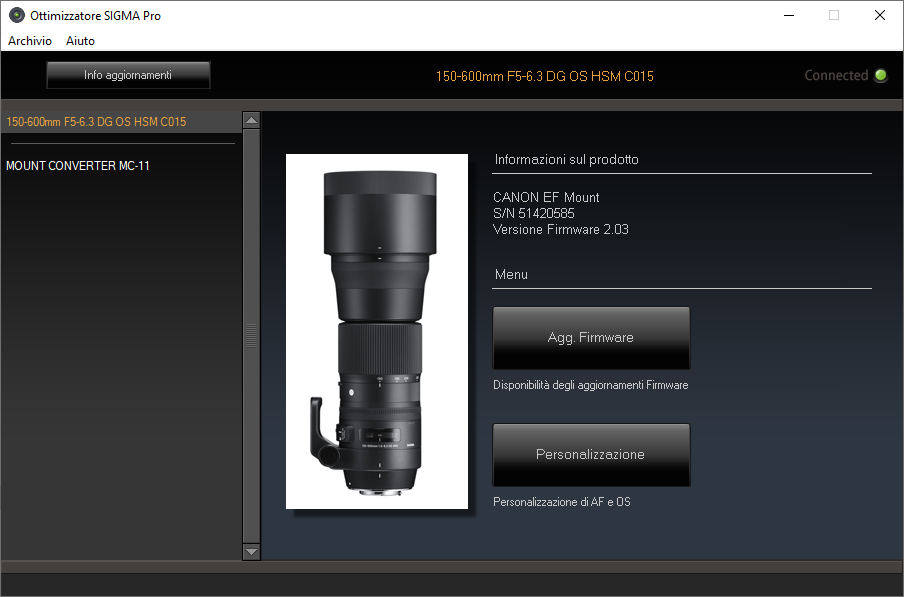Screen dimensions: 904x597
Task: Click the Agg. Firmware button
Action: coord(591,338)
